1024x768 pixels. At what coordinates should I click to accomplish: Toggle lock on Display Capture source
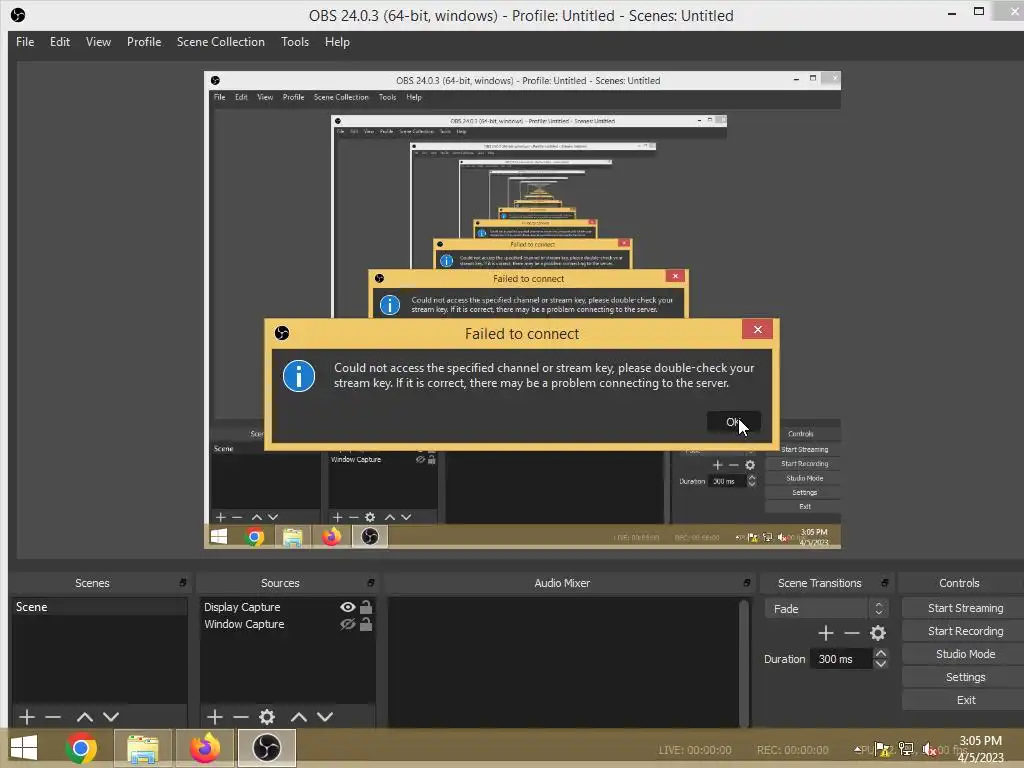[x=366, y=607]
